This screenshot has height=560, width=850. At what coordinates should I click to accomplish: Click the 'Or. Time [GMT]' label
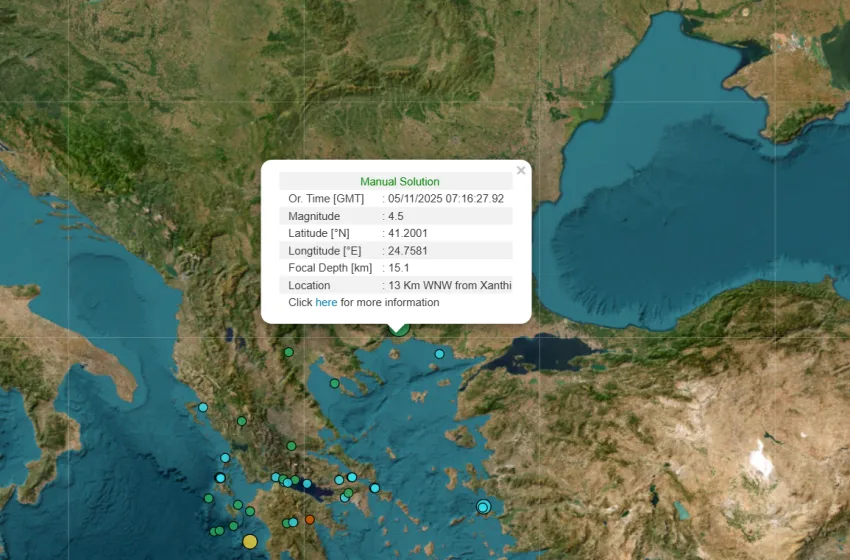(x=326, y=199)
